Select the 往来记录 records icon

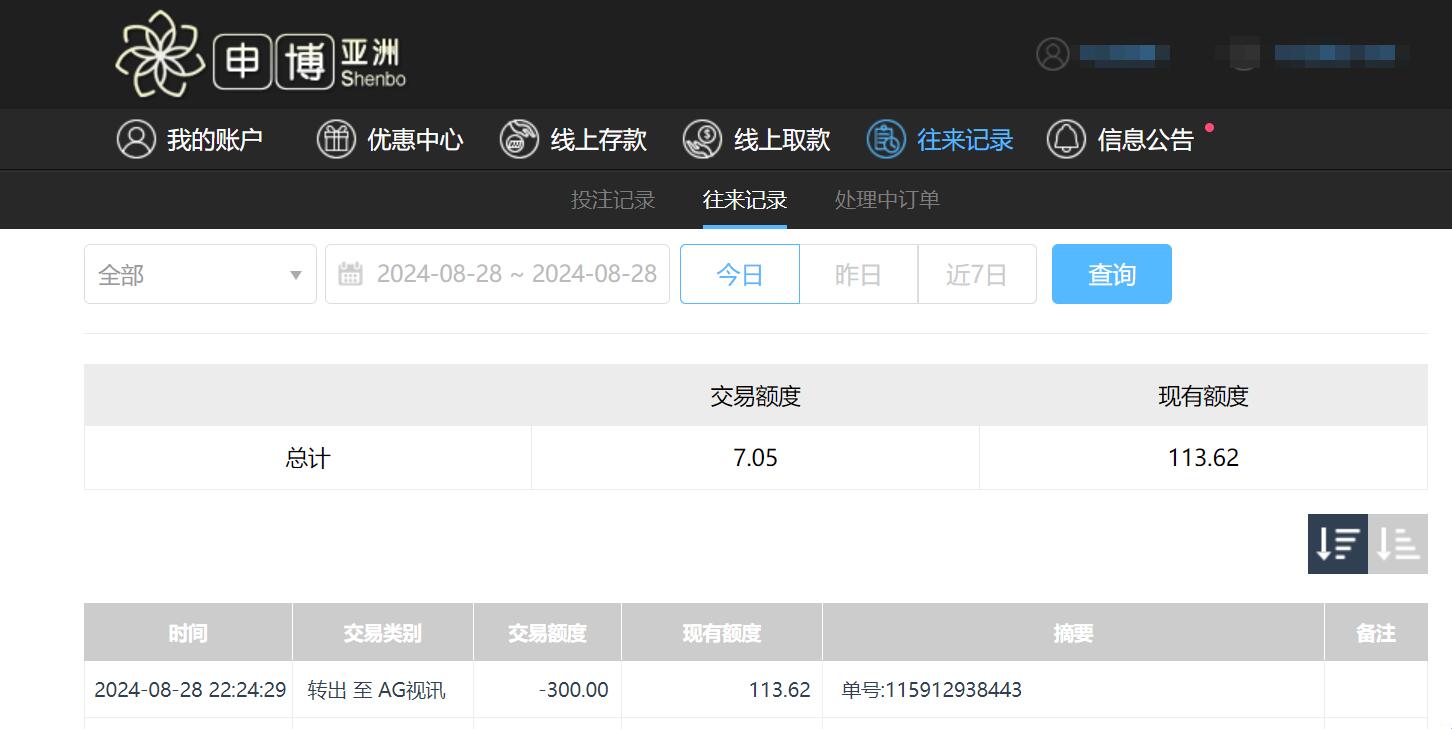tap(884, 139)
